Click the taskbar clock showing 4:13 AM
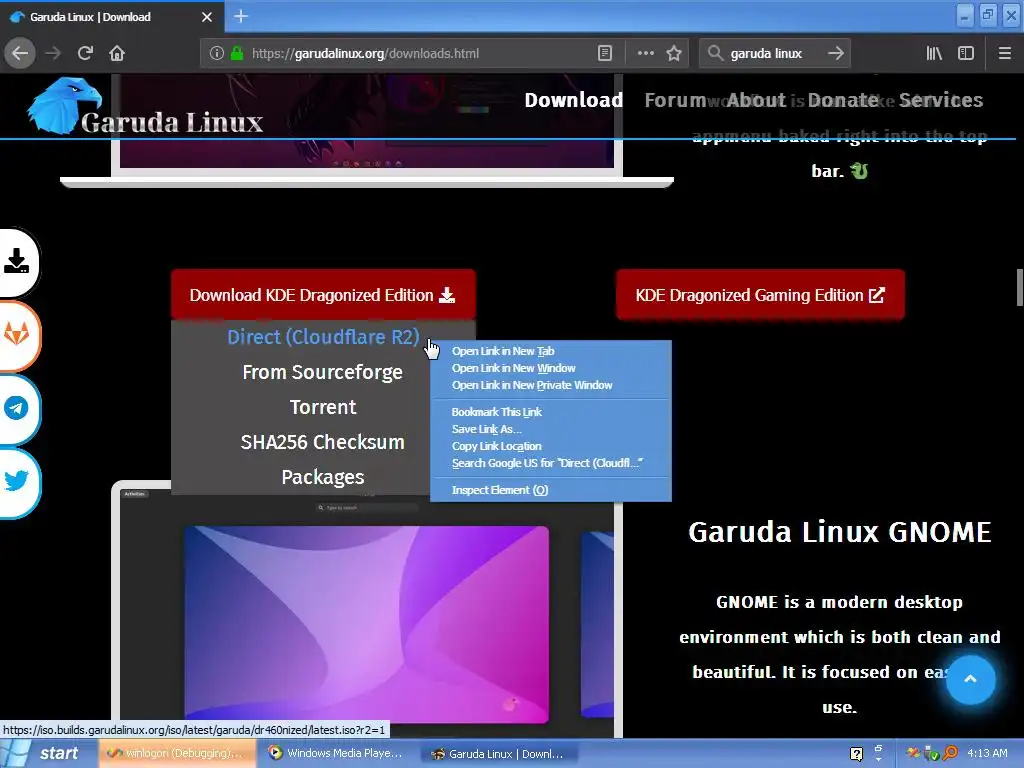The image size is (1024, 768). pyautogui.click(x=987, y=753)
